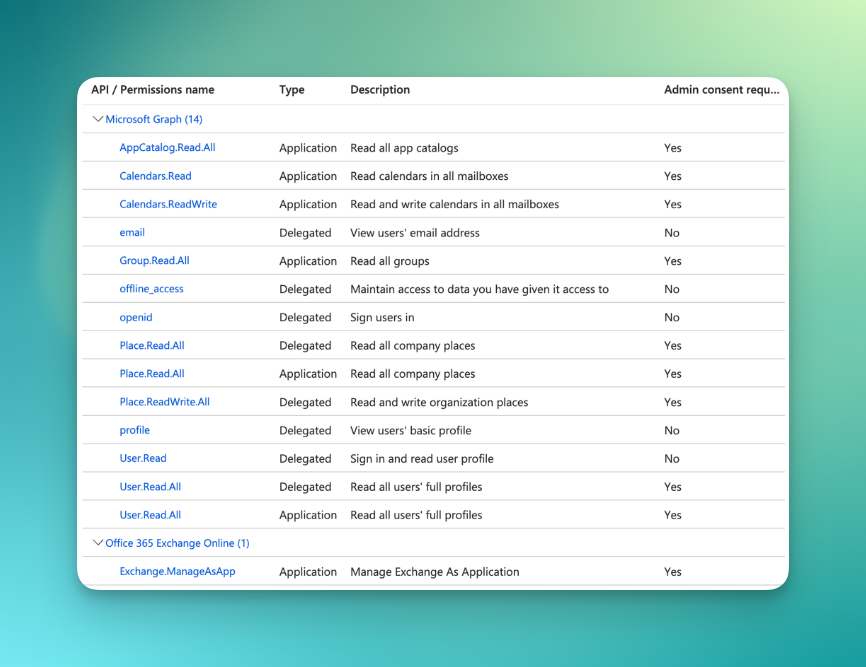Screen dimensions: 866x667
Task: Sort by API / Permissions name column
Action: point(152,90)
